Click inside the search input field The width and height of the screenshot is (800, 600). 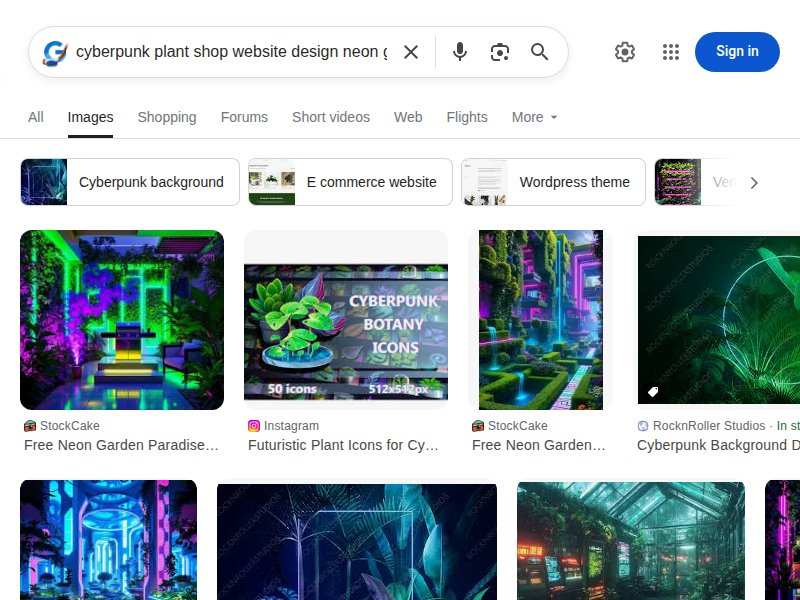click(x=230, y=51)
